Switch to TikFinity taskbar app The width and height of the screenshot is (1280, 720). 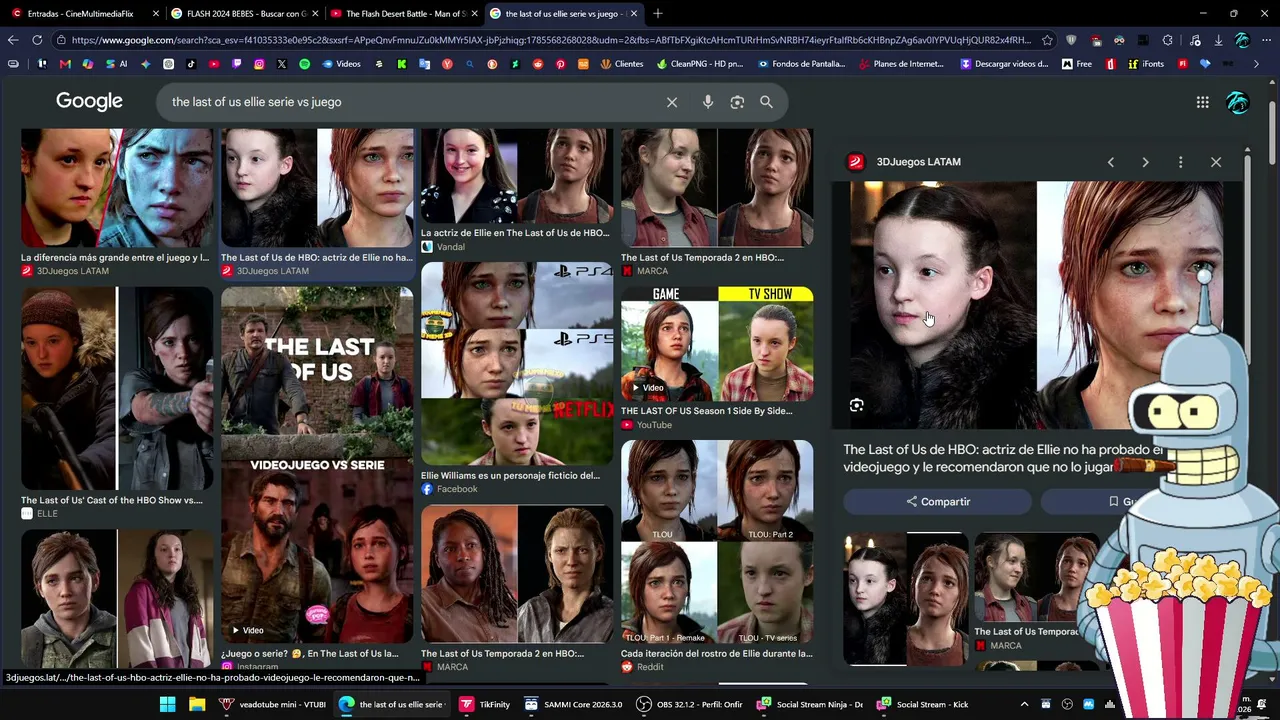[x=485, y=704]
